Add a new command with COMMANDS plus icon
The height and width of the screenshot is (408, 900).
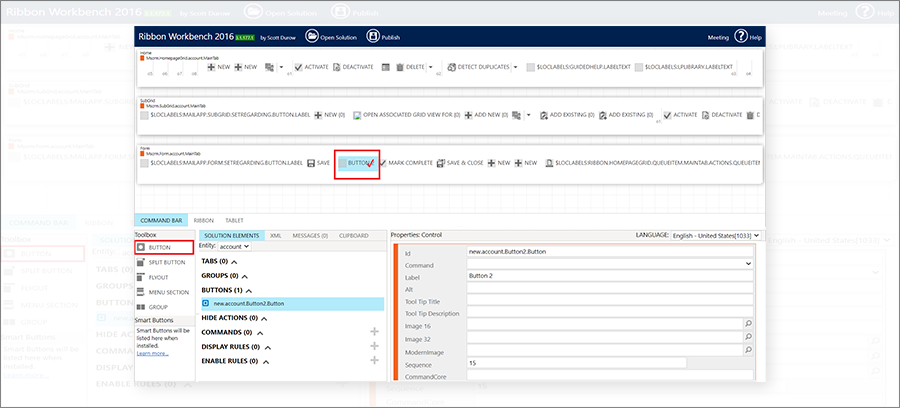pyautogui.click(x=374, y=331)
